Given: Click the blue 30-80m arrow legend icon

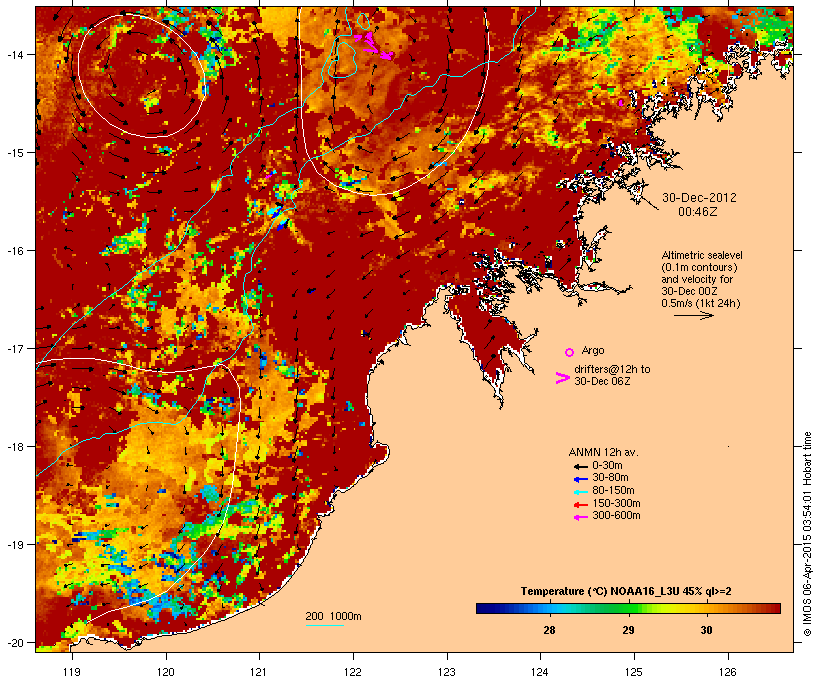Looking at the screenshot, I should pos(581,479).
